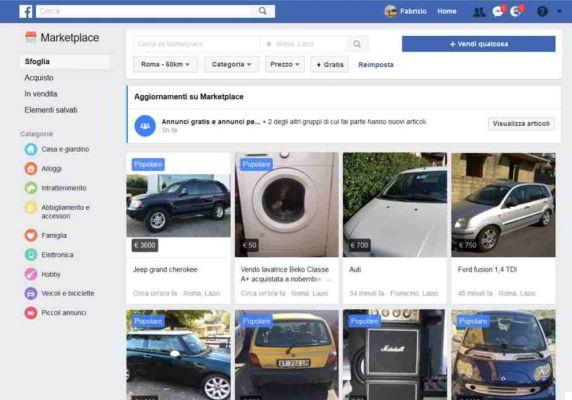Click the Reimposta link
572x400 pixels.
(376, 65)
